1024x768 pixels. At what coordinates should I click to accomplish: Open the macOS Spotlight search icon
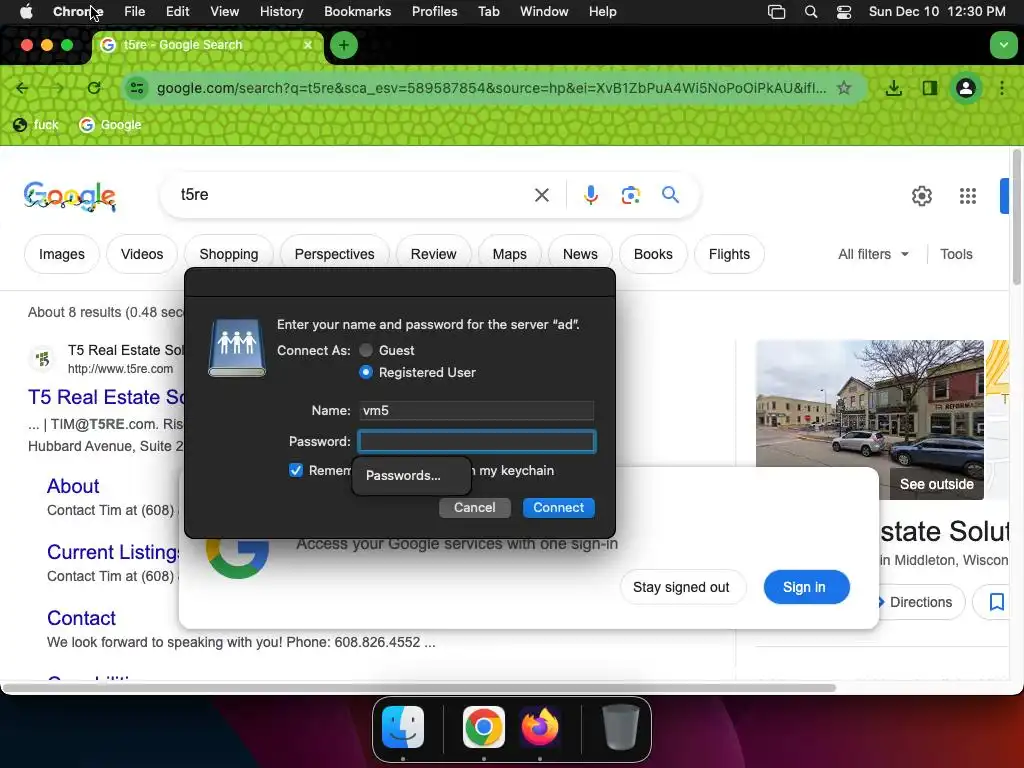tap(810, 12)
